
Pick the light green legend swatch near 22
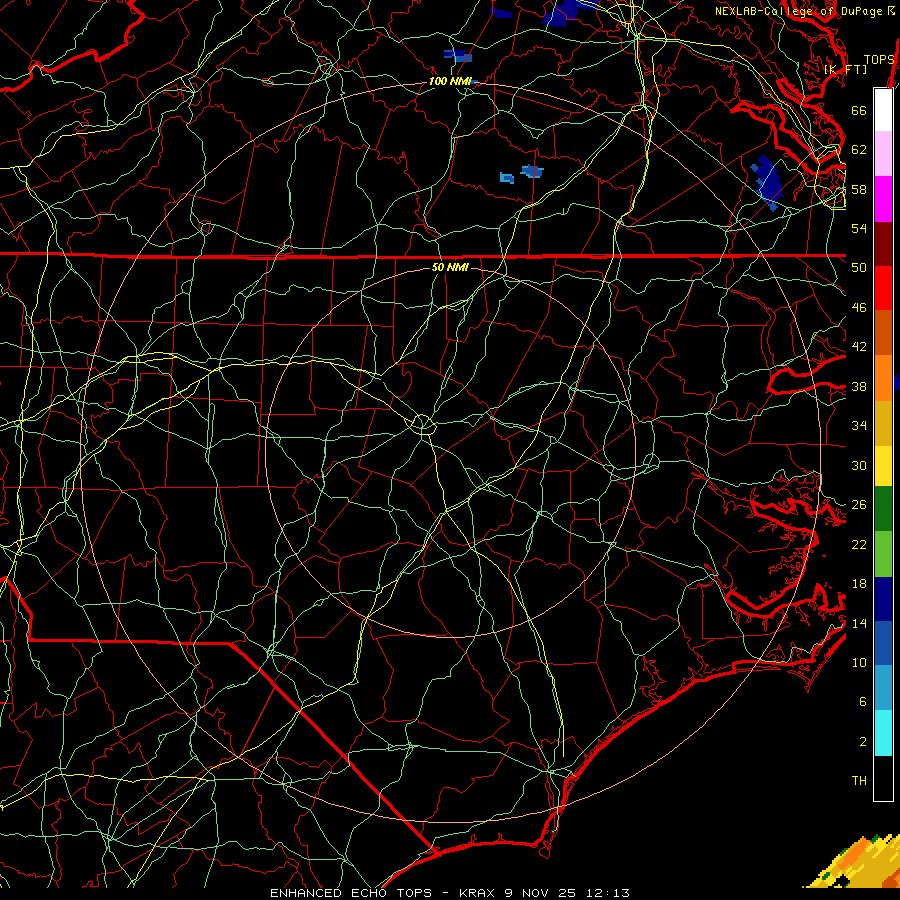883,554
